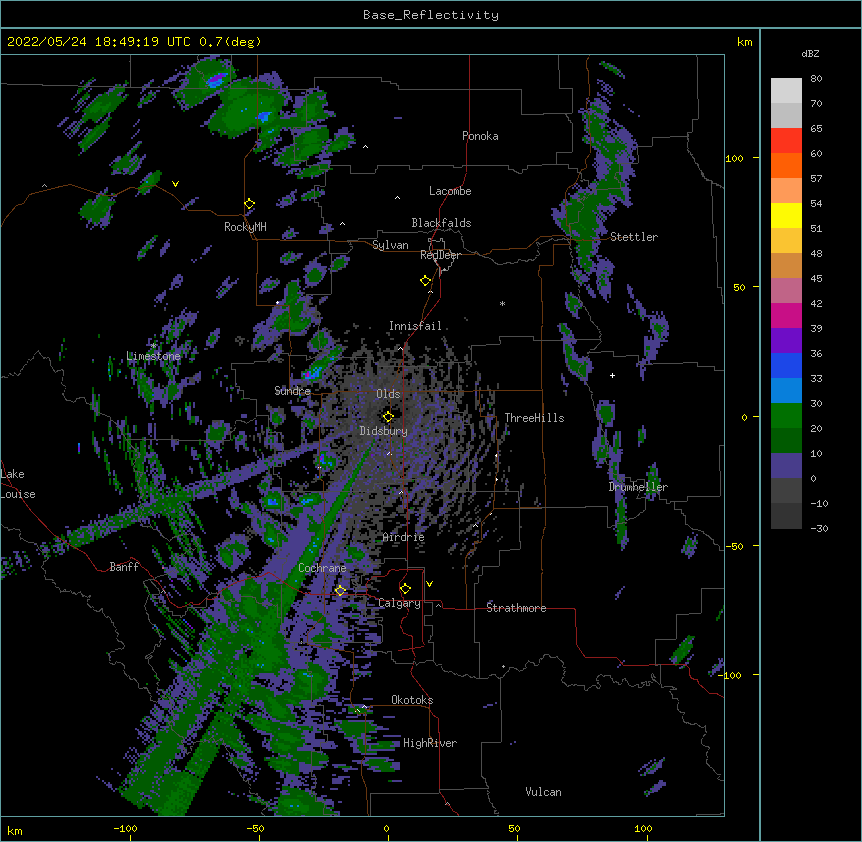The width and height of the screenshot is (862, 842).
Task: Click the Sylvan label
Action: tap(390, 245)
